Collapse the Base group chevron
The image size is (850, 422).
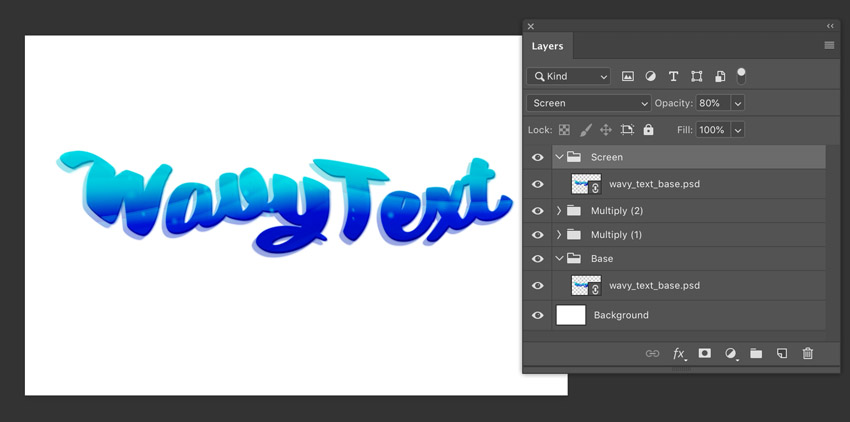559,259
